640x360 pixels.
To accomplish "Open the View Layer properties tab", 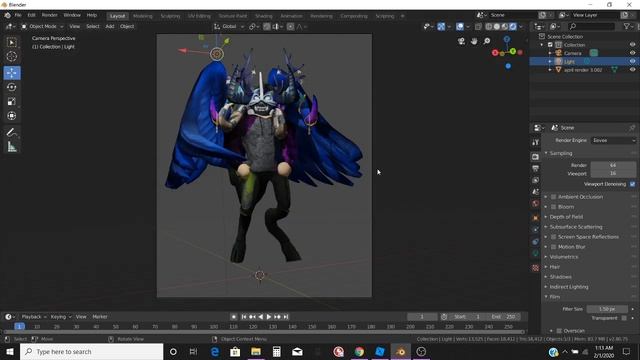I will click(536, 180).
